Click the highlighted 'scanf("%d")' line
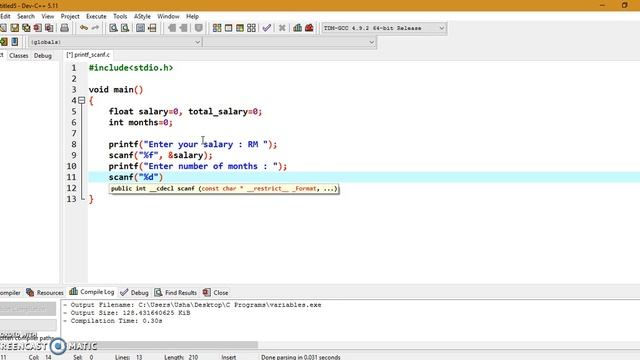 tap(136, 177)
